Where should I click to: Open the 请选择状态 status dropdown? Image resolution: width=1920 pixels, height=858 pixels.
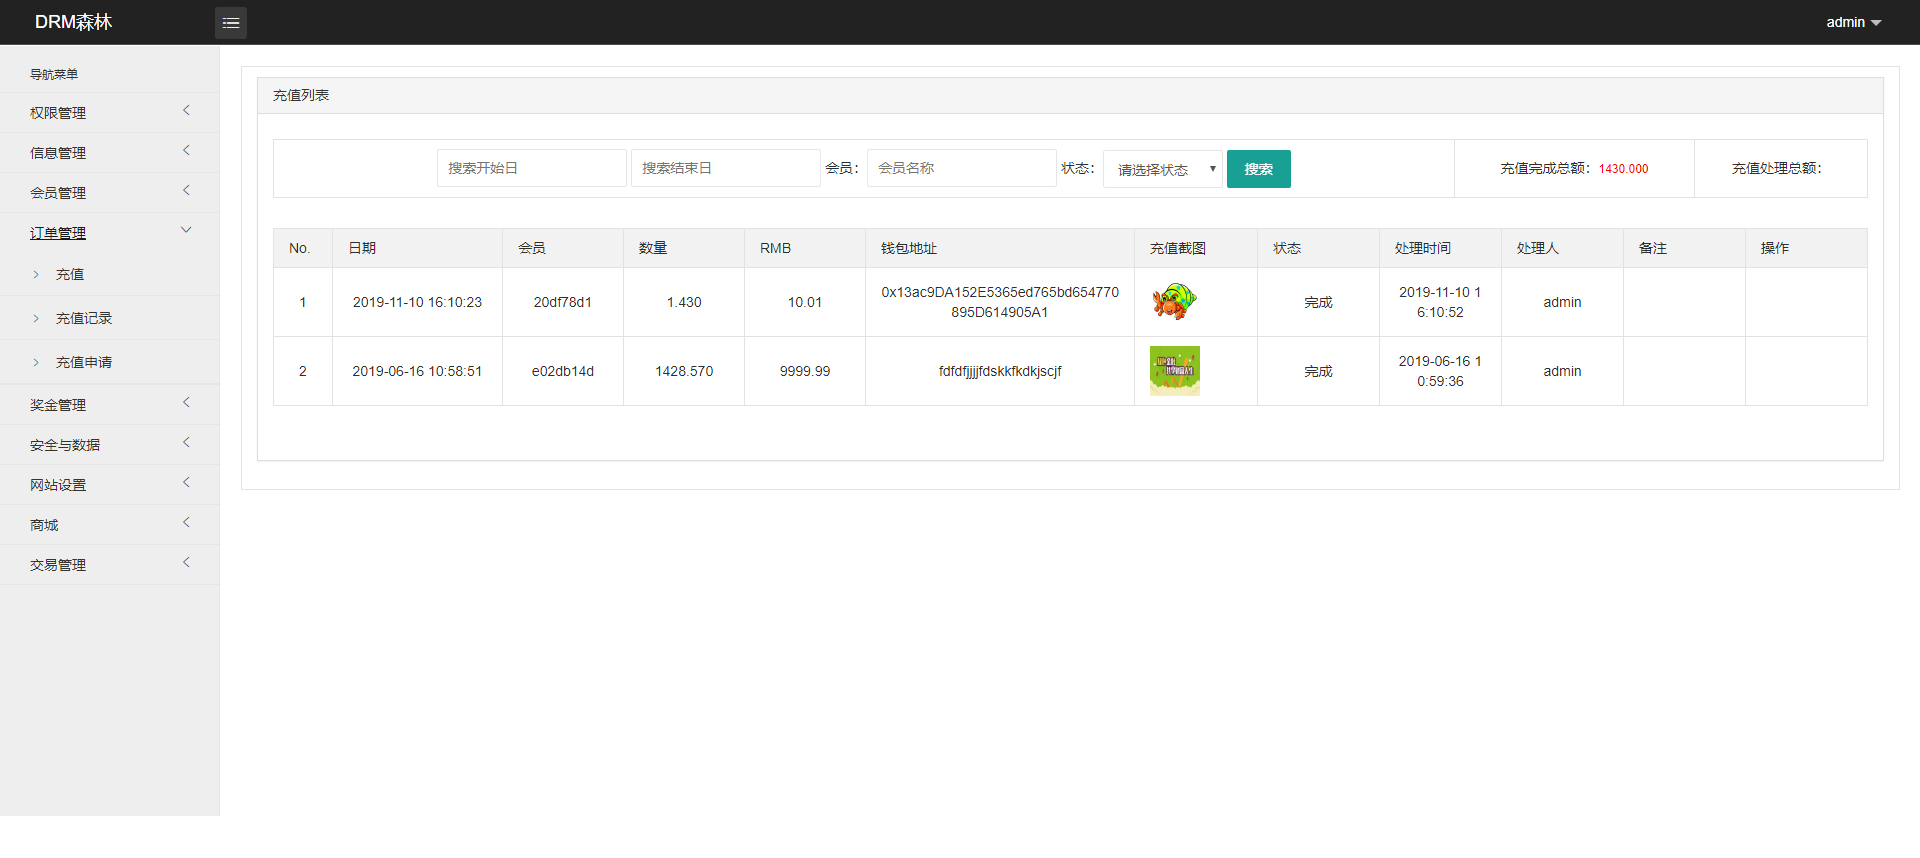(1162, 169)
